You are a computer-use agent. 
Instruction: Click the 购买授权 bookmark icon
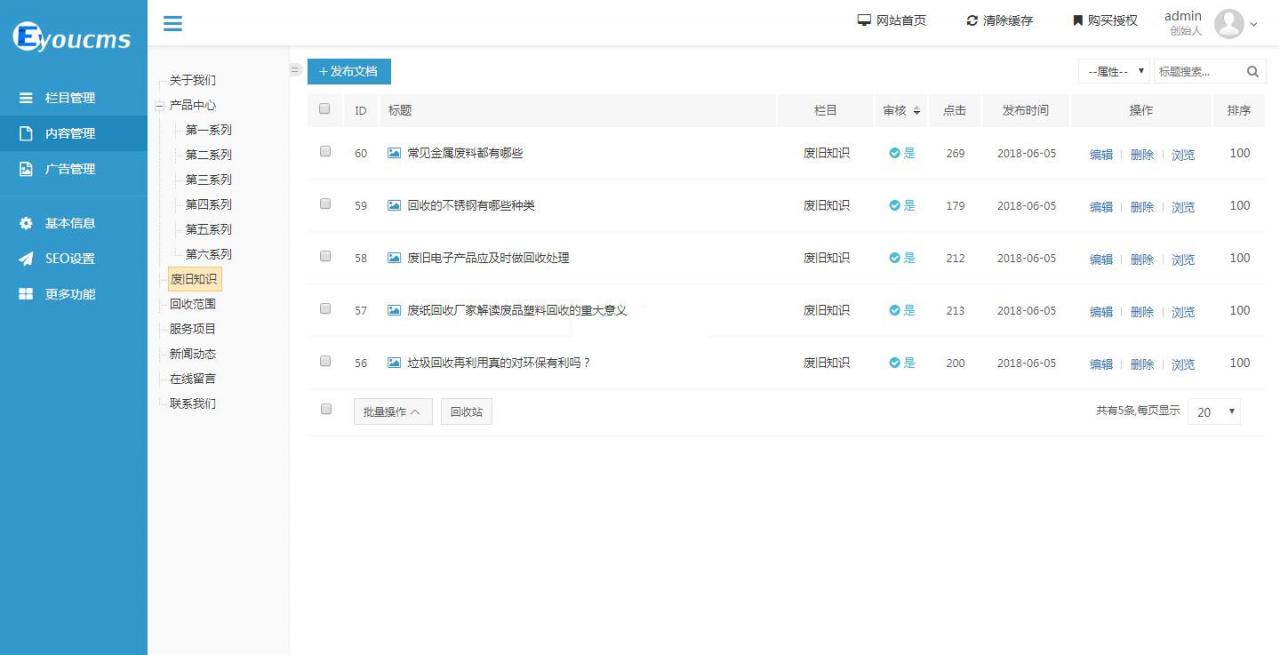tap(1075, 19)
